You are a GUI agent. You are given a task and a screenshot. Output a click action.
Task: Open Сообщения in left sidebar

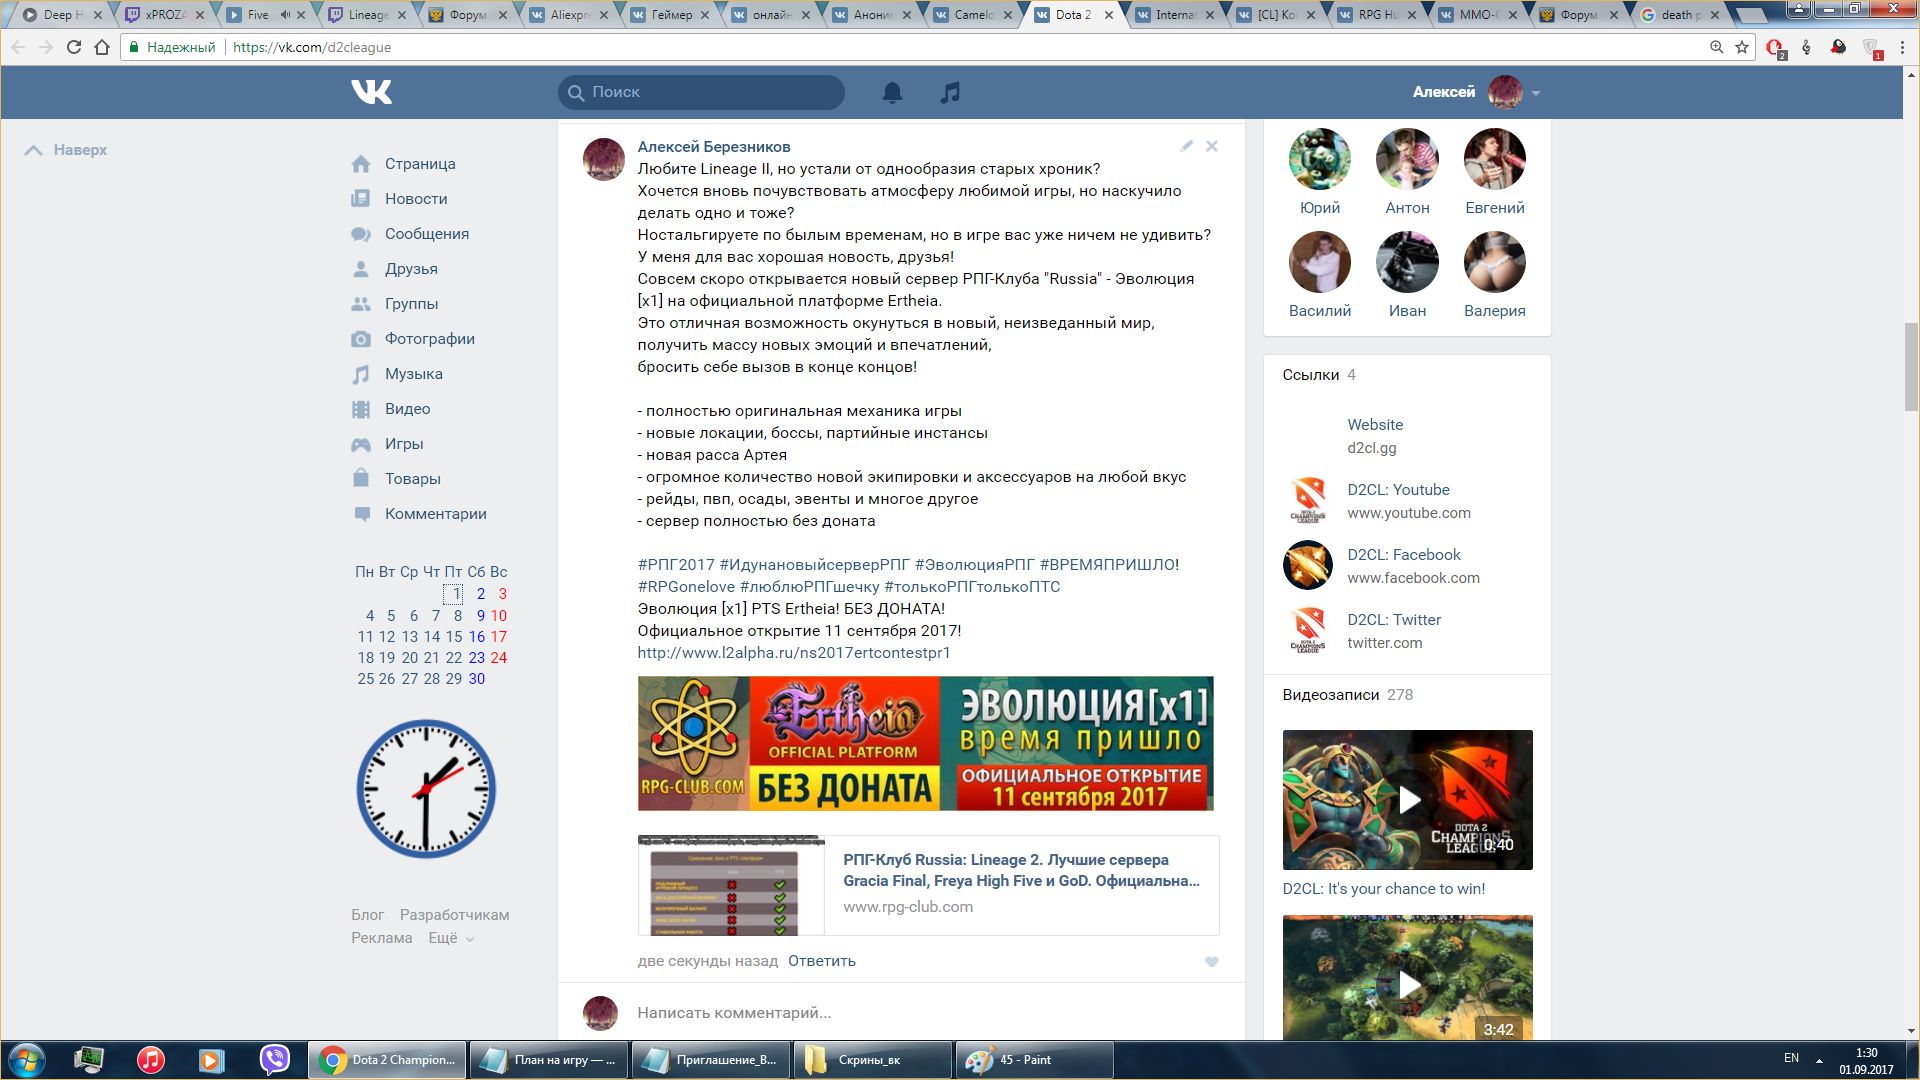(427, 234)
